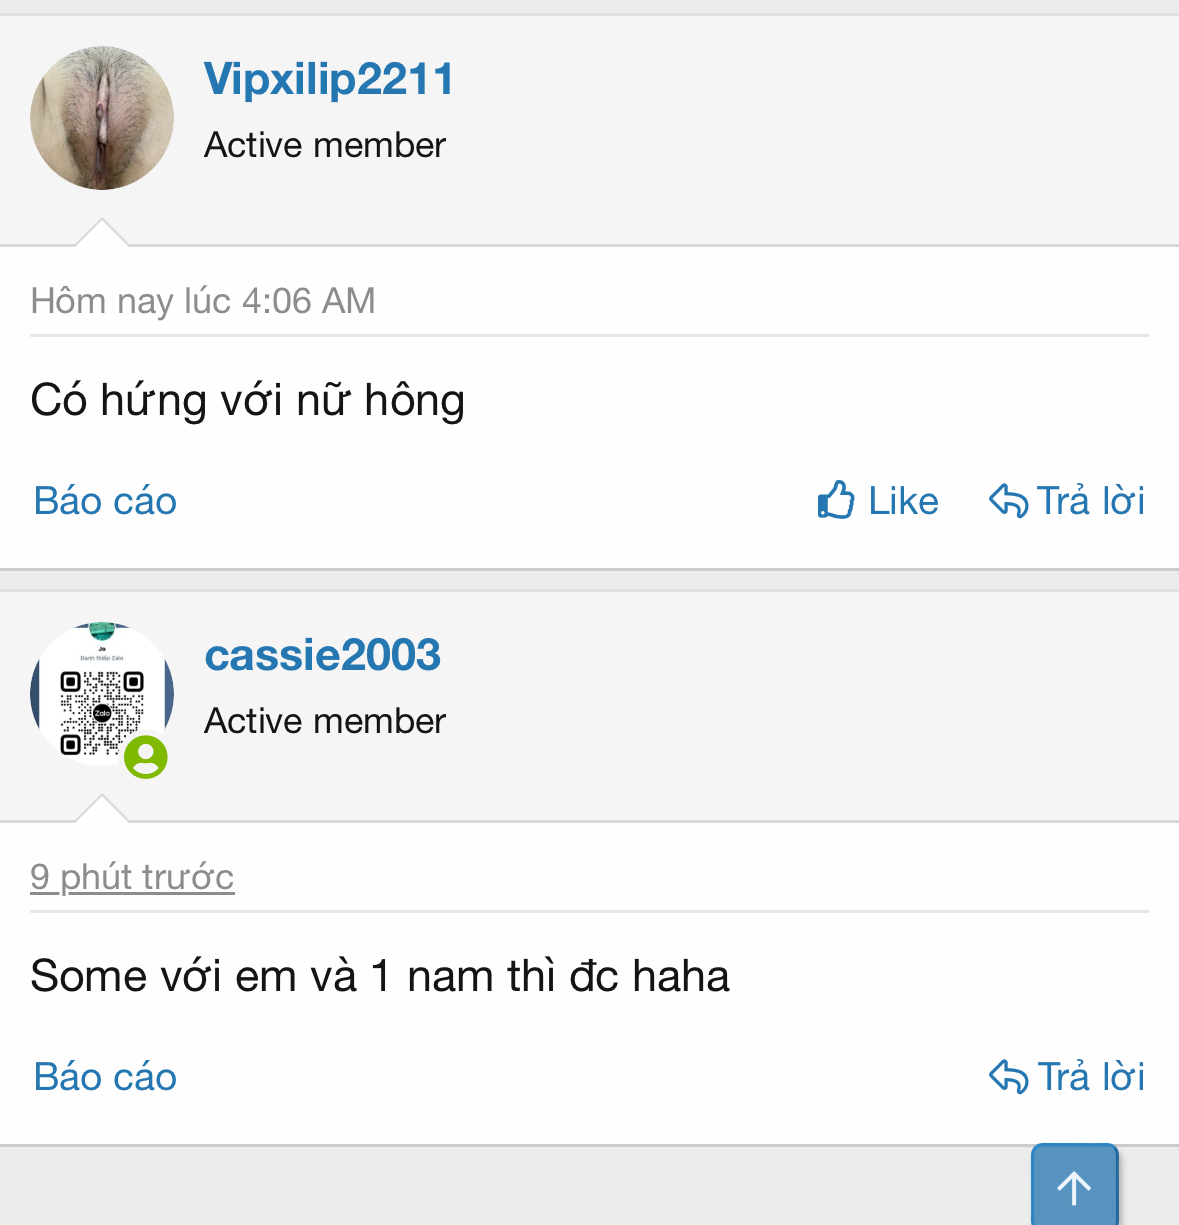The image size is (1179, 1225).
Task: Open cassie2003's QR code avatar
Action: coord(102,694)
